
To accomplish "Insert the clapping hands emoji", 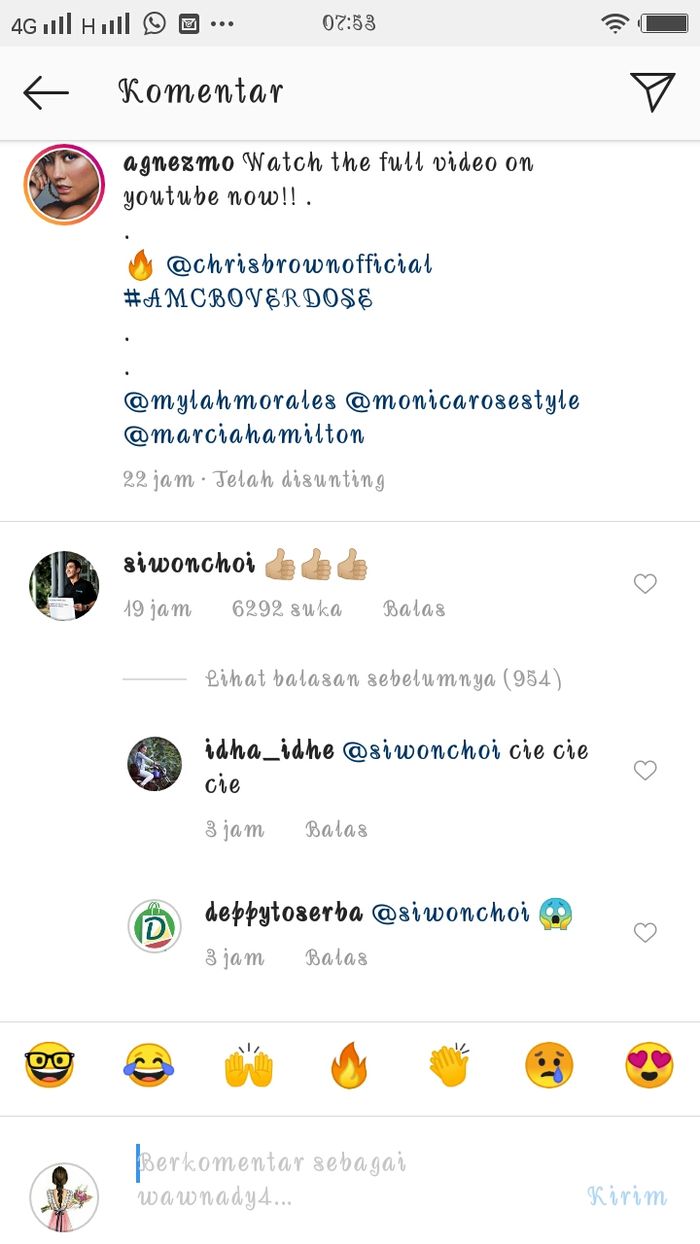I will point(449,1066).
